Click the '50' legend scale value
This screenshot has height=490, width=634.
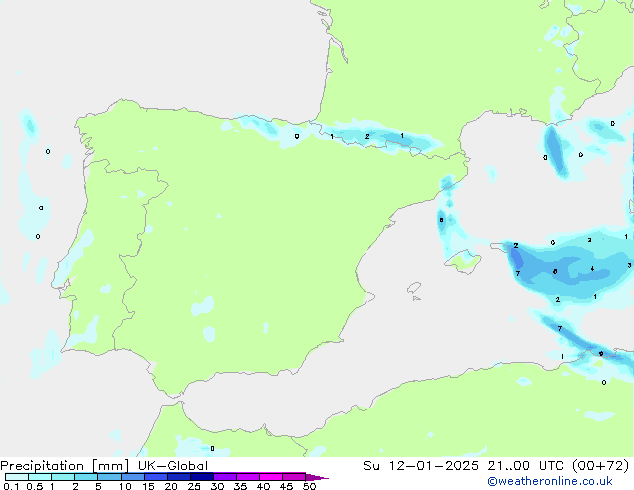coord(309,486)
